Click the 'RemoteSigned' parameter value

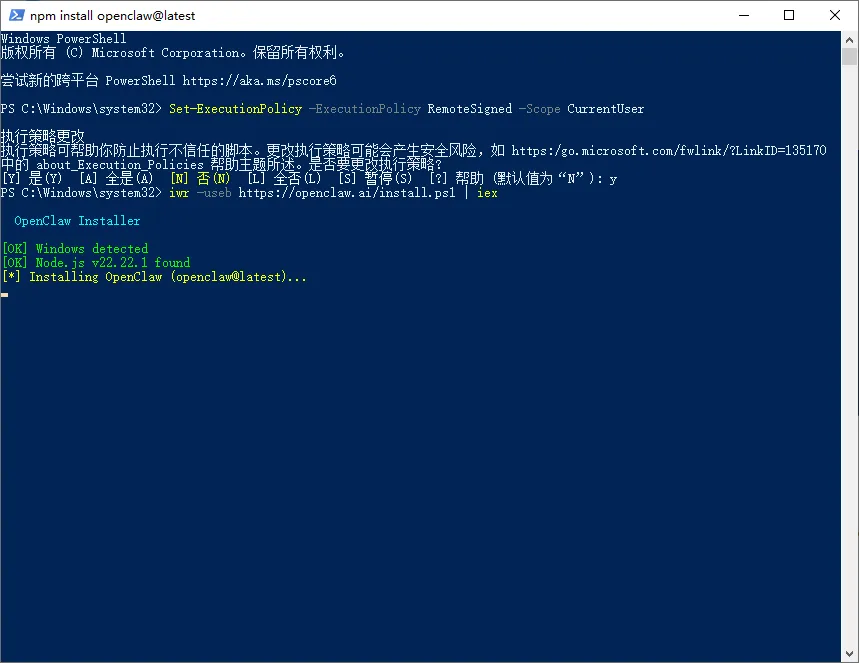pos(469,109)
